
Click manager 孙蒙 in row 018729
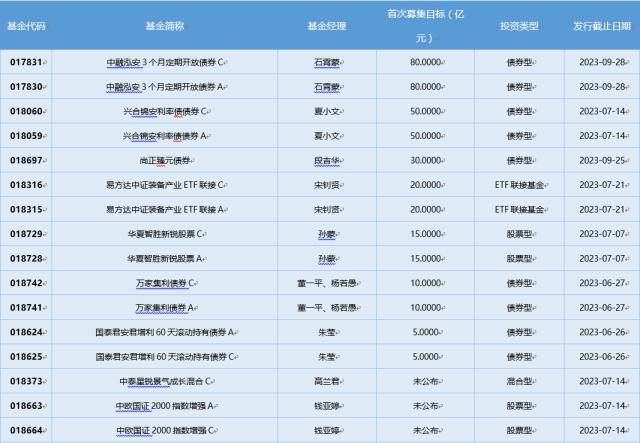tap(327, 234)
